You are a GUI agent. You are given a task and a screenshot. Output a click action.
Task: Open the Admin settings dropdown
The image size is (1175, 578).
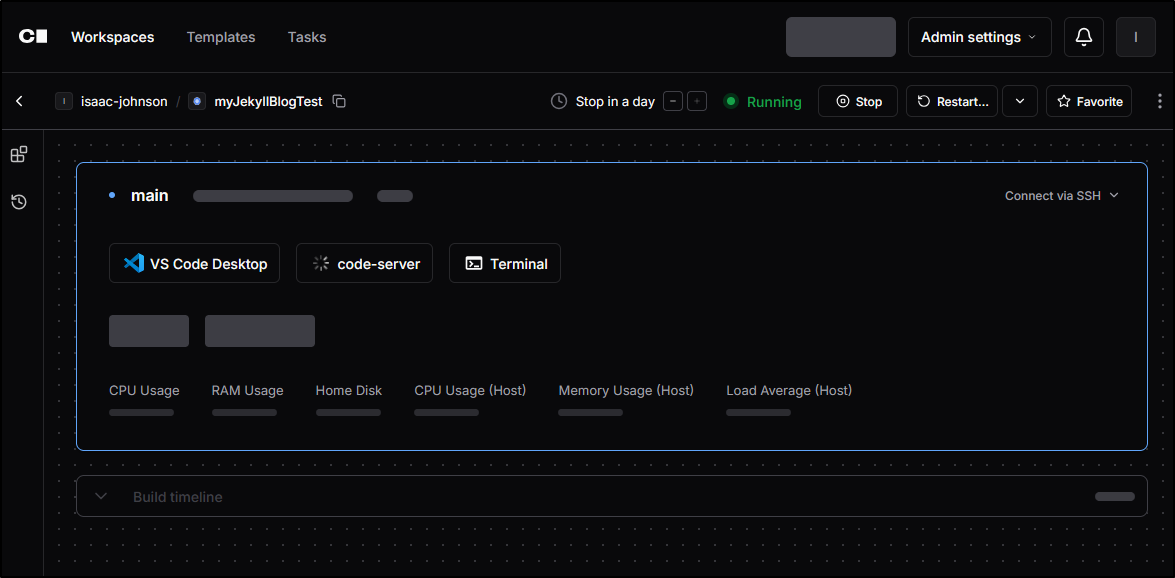point(979,37)
